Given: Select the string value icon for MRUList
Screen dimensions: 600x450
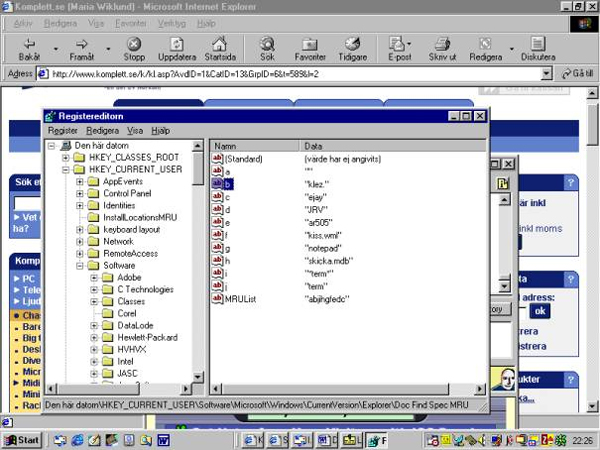Looking at the screenshot, I should coord(218,298).
